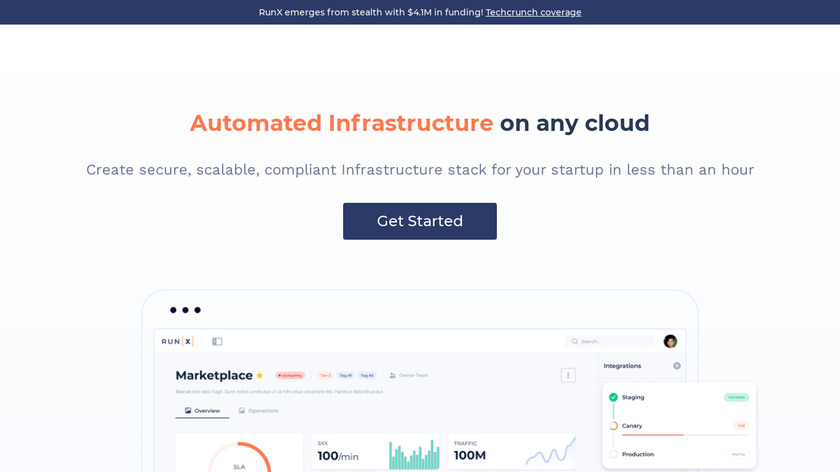The height and width of the screenshot is (472, 840).
Task: Click the Integrations heading text
Action: (622, 366)
